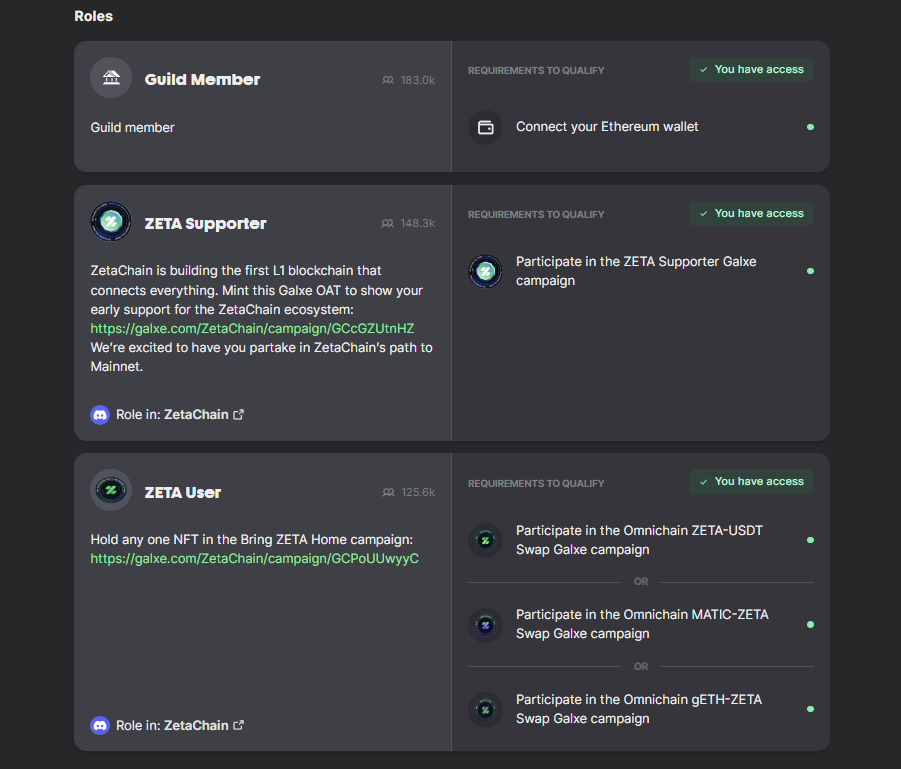Click Requirements to Qualify label in Guild Member card

point(536,71)
